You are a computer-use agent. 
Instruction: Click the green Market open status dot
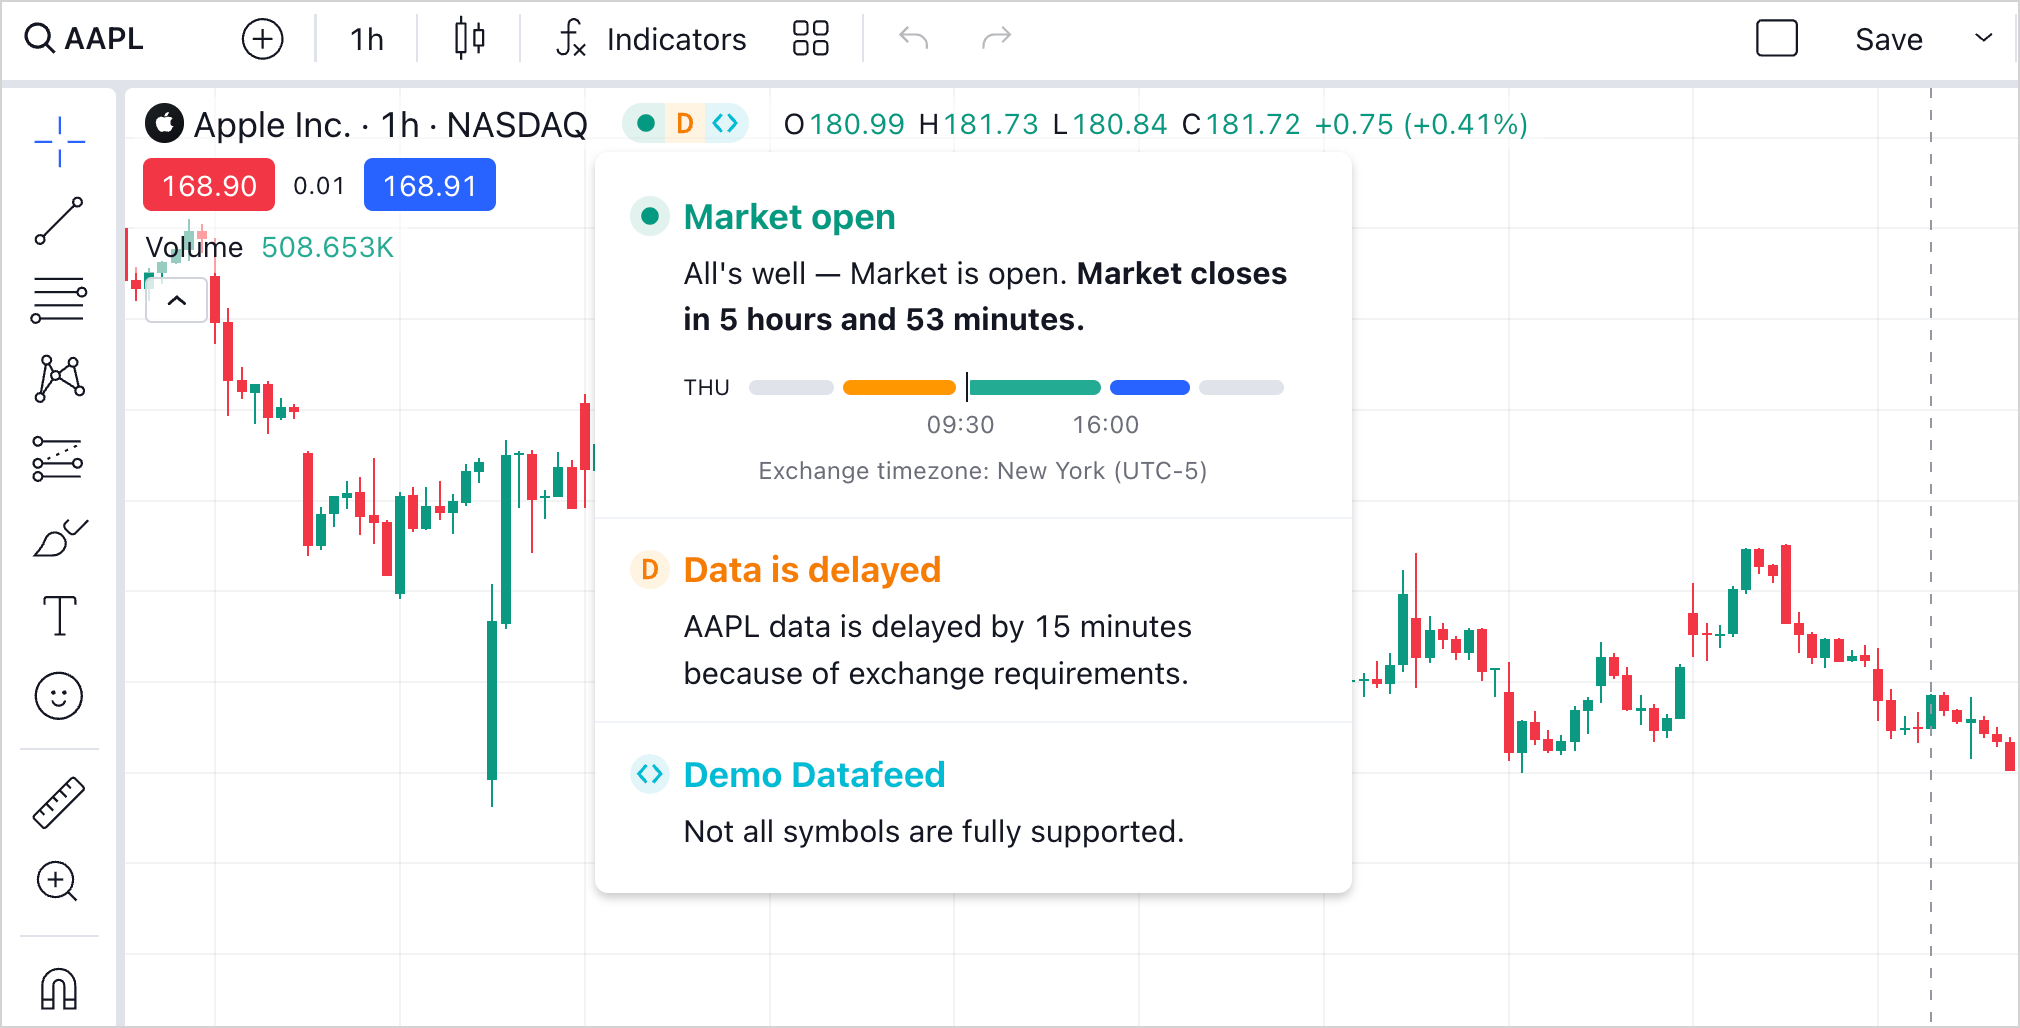(x=650, y=216)
